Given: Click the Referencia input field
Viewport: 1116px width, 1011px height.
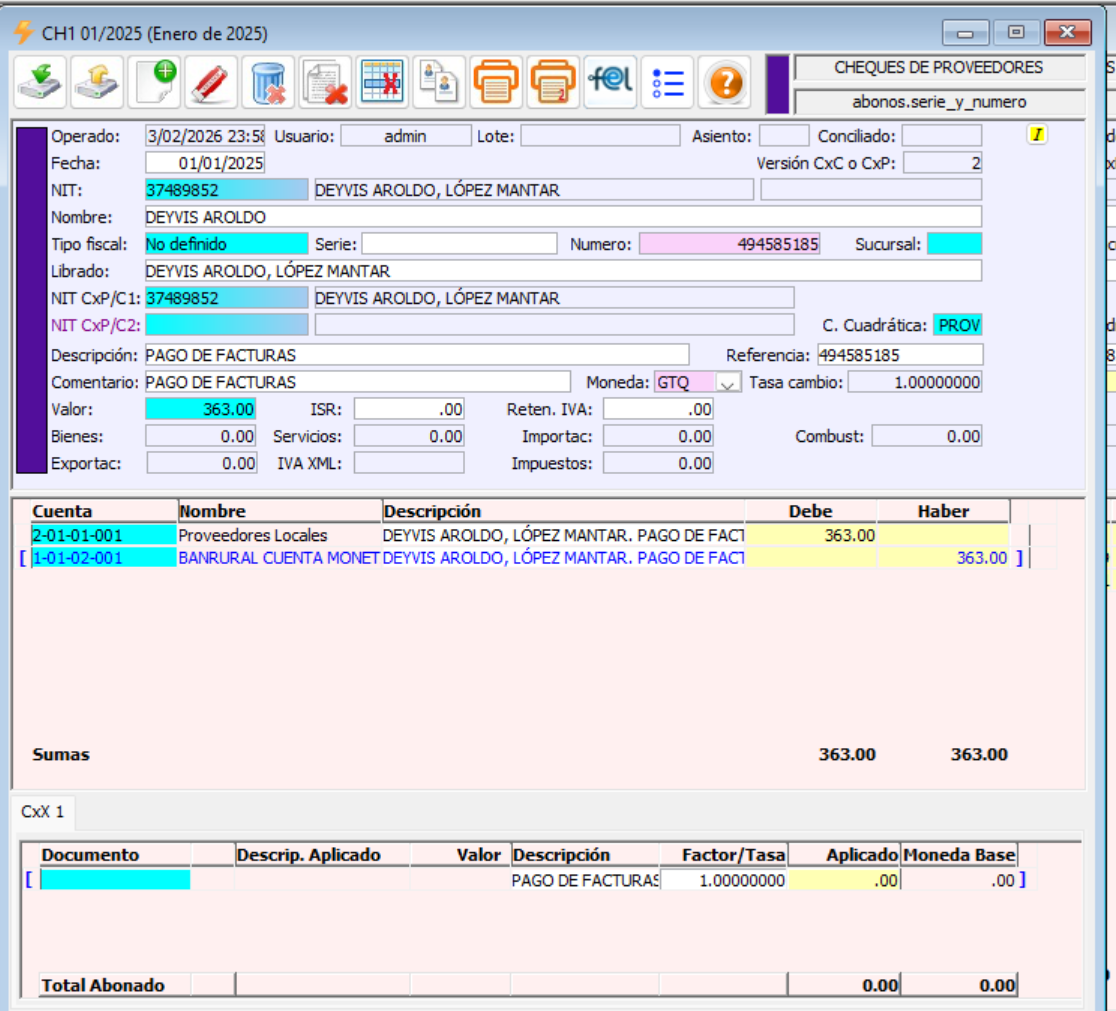Looking at the screenshot, I should tap(899, 355).
